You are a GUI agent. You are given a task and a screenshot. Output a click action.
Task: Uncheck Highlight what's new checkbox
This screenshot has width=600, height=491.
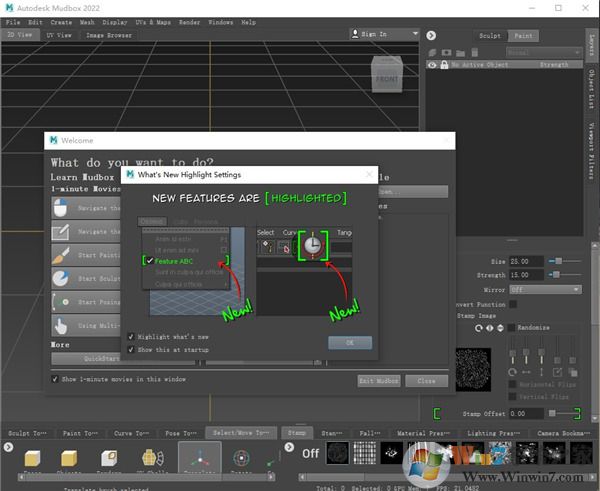(131, 337)
